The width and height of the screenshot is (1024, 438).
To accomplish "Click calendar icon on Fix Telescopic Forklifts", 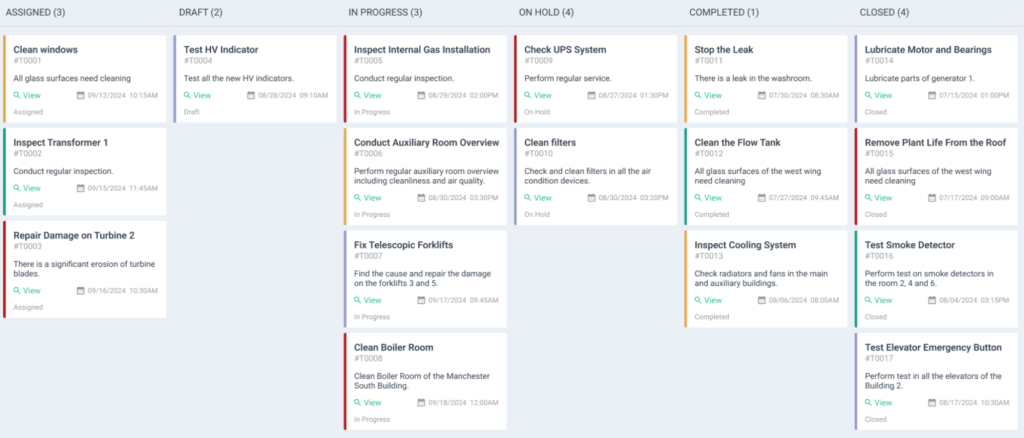I will 422,300.
